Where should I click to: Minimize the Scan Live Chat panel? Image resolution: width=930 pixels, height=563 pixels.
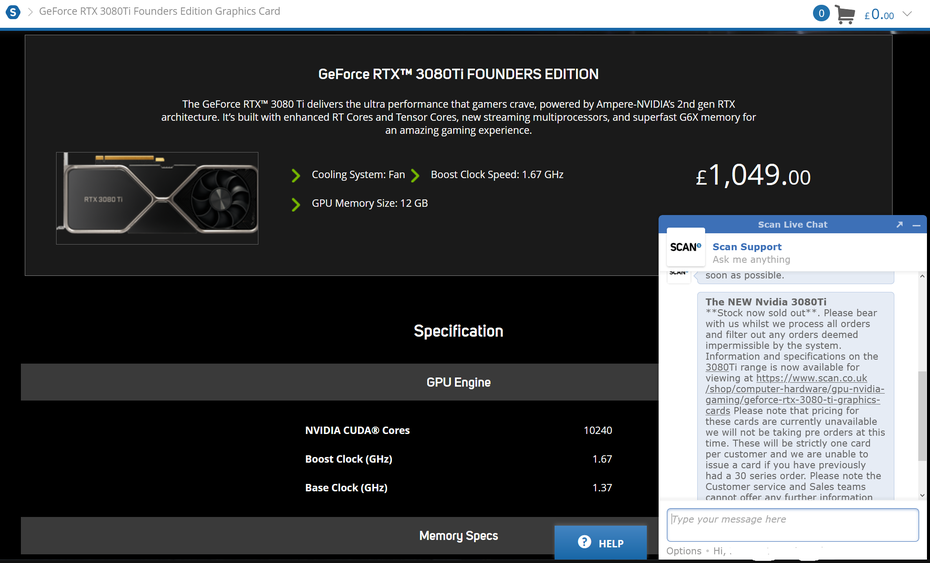pos(916,225)
